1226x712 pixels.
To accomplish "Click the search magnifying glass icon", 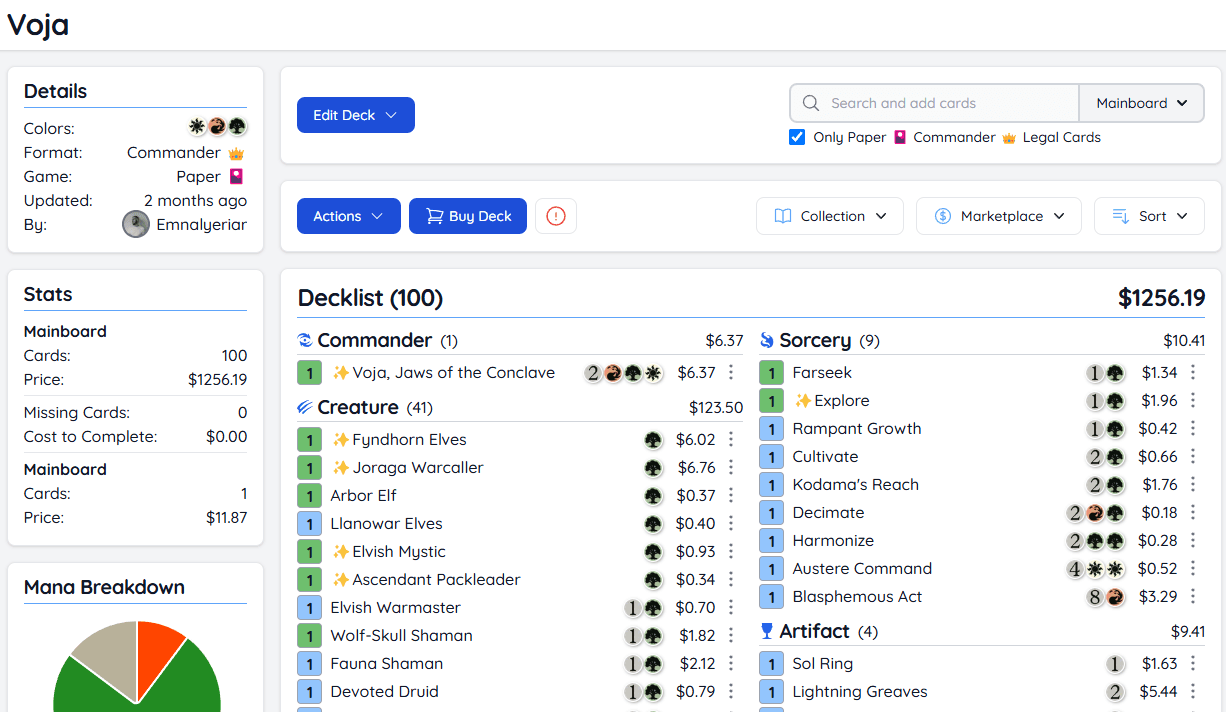I will click(x=811, y=102).
